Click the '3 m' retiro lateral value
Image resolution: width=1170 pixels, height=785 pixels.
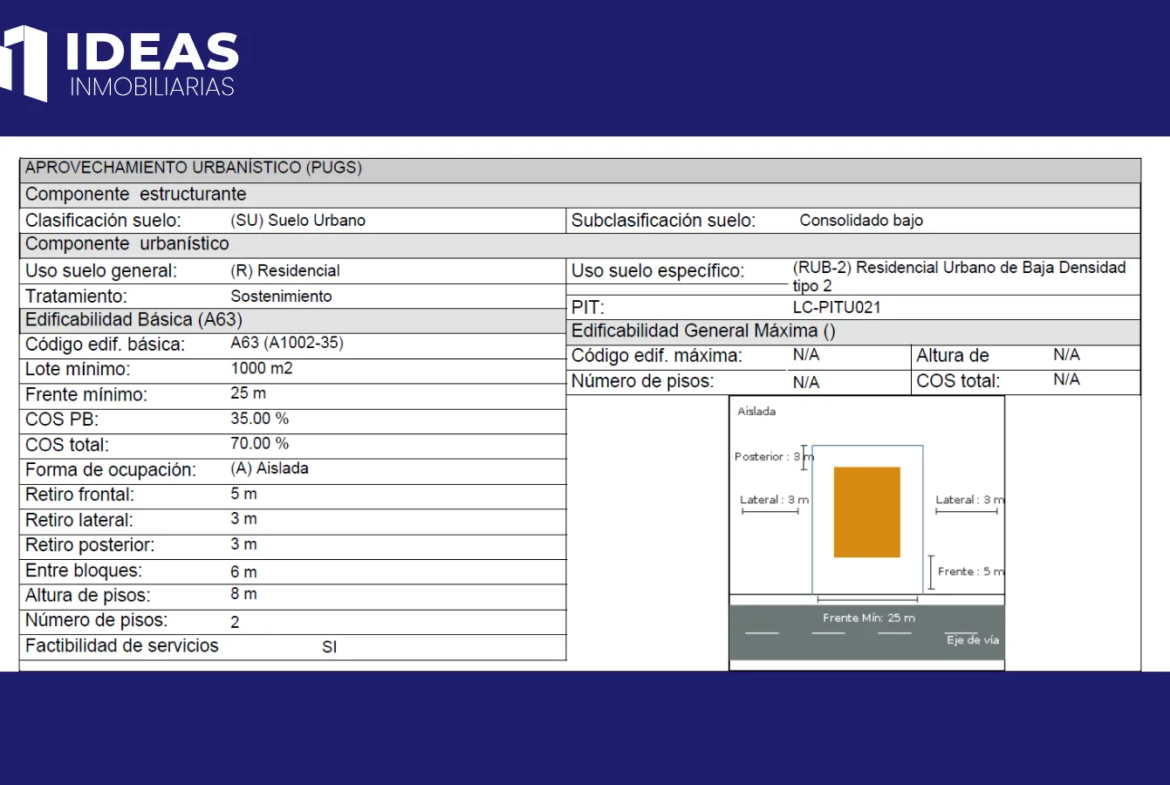[243, 519]
